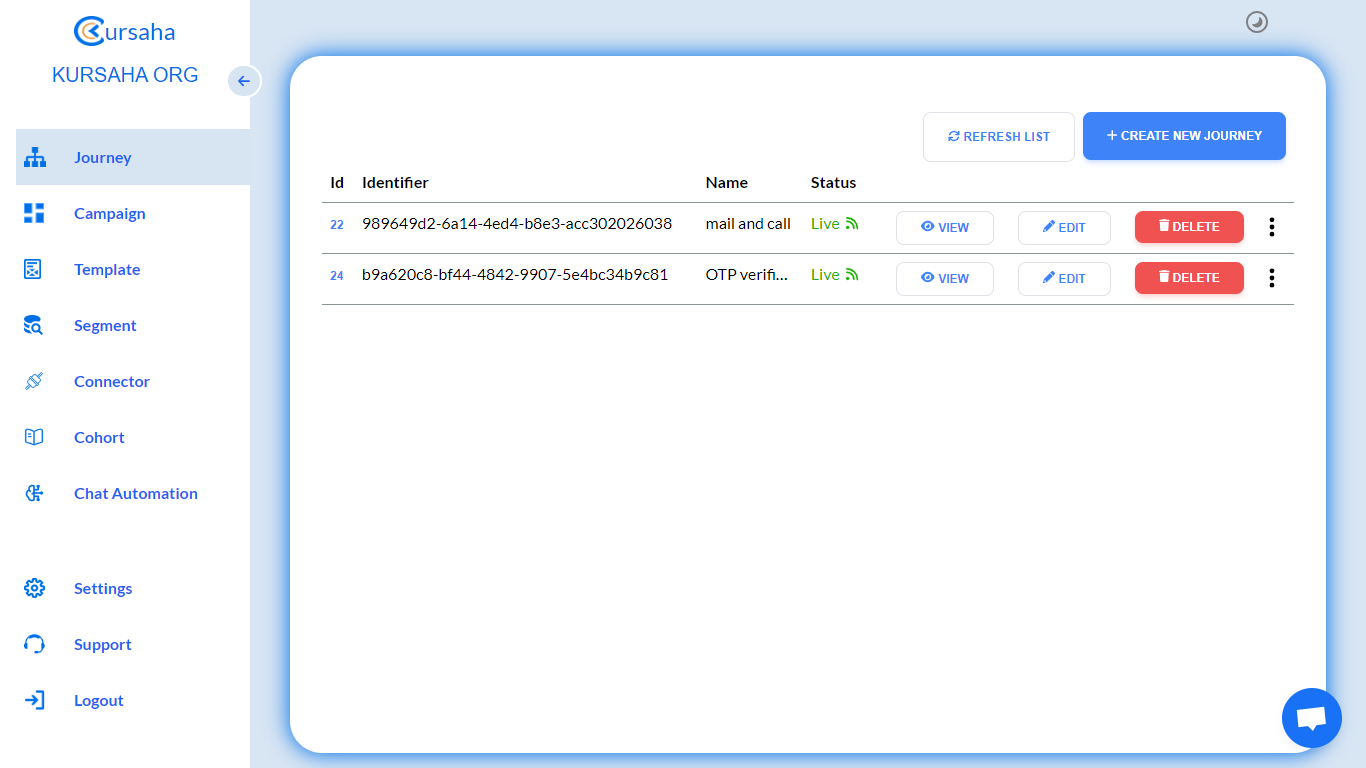View the OTP verification journey
This screenshot has height=768, width=1366.
945,278
